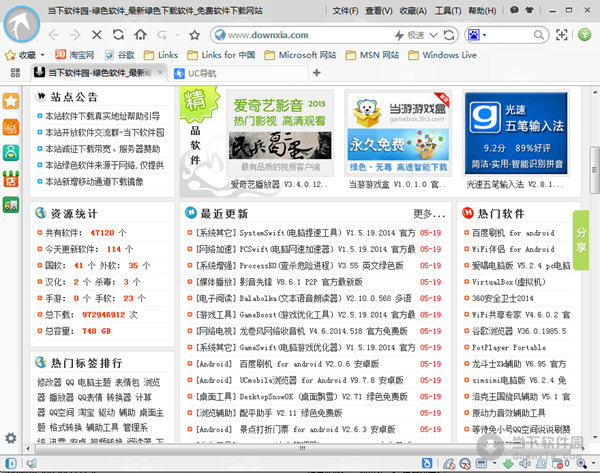Close the 当下软件园 tab

pos(160,72)
